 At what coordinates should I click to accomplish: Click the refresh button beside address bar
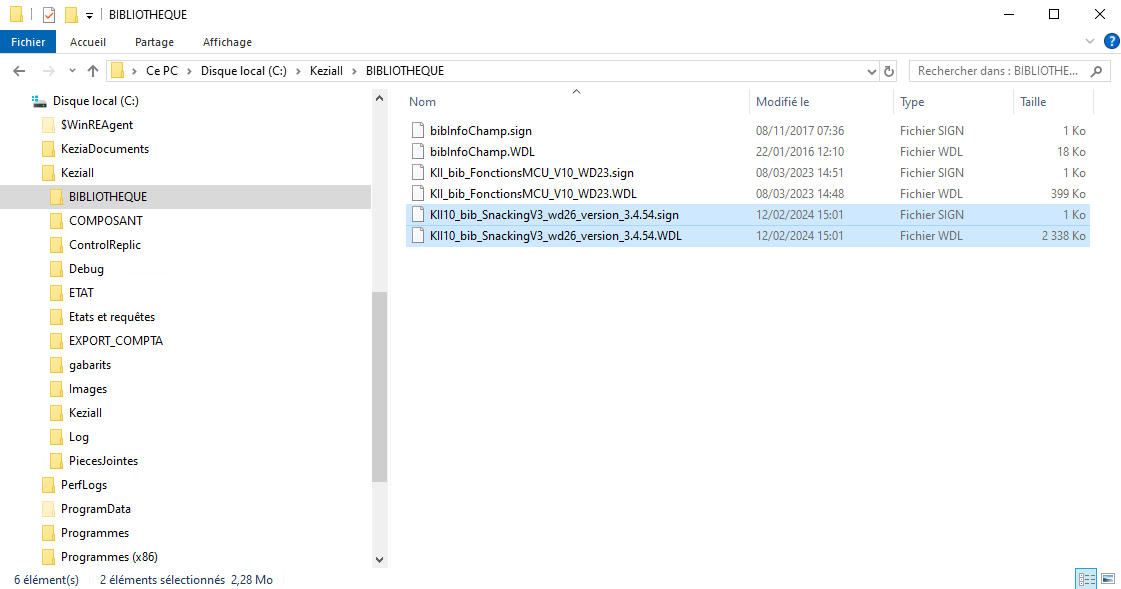click(x=891, y=71)
